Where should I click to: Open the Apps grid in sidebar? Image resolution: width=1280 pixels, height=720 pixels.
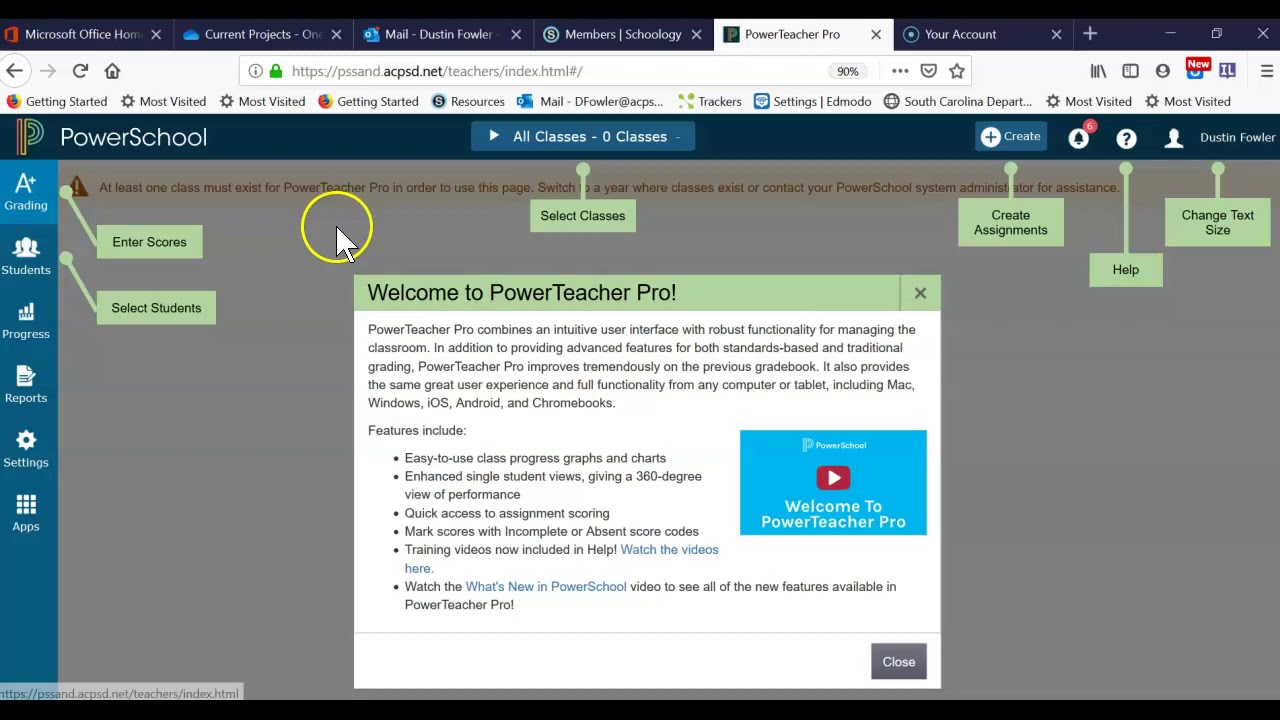26,513
